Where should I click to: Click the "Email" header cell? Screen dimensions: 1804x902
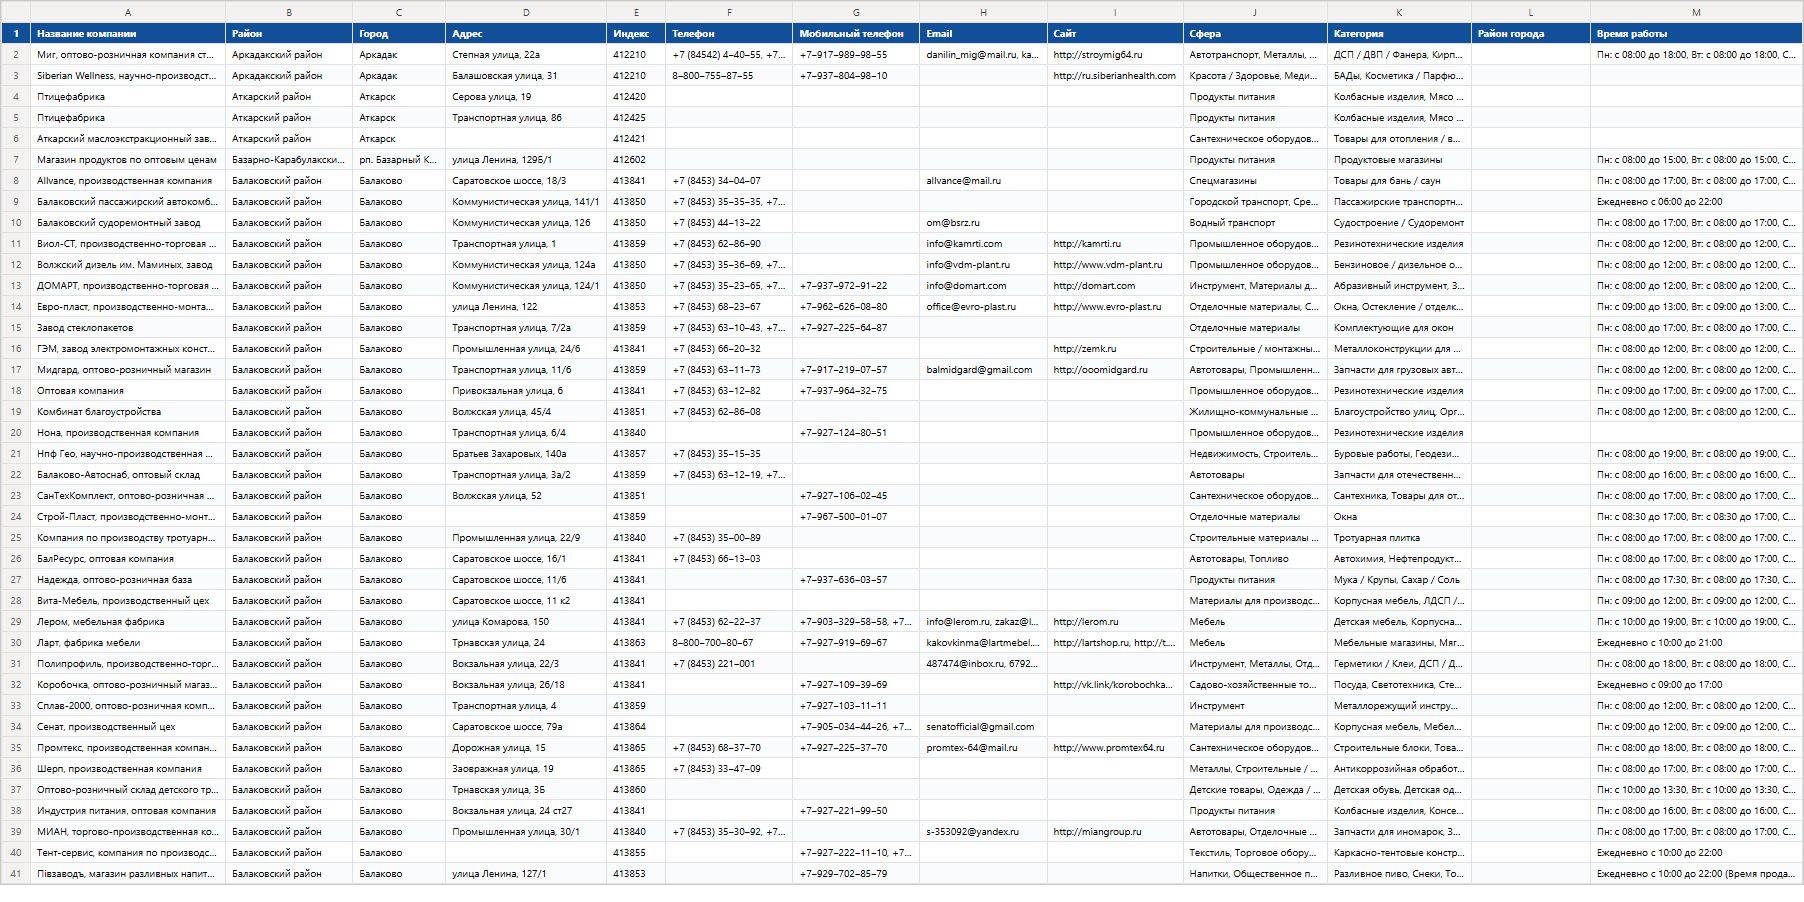click(x=983, y=33)
